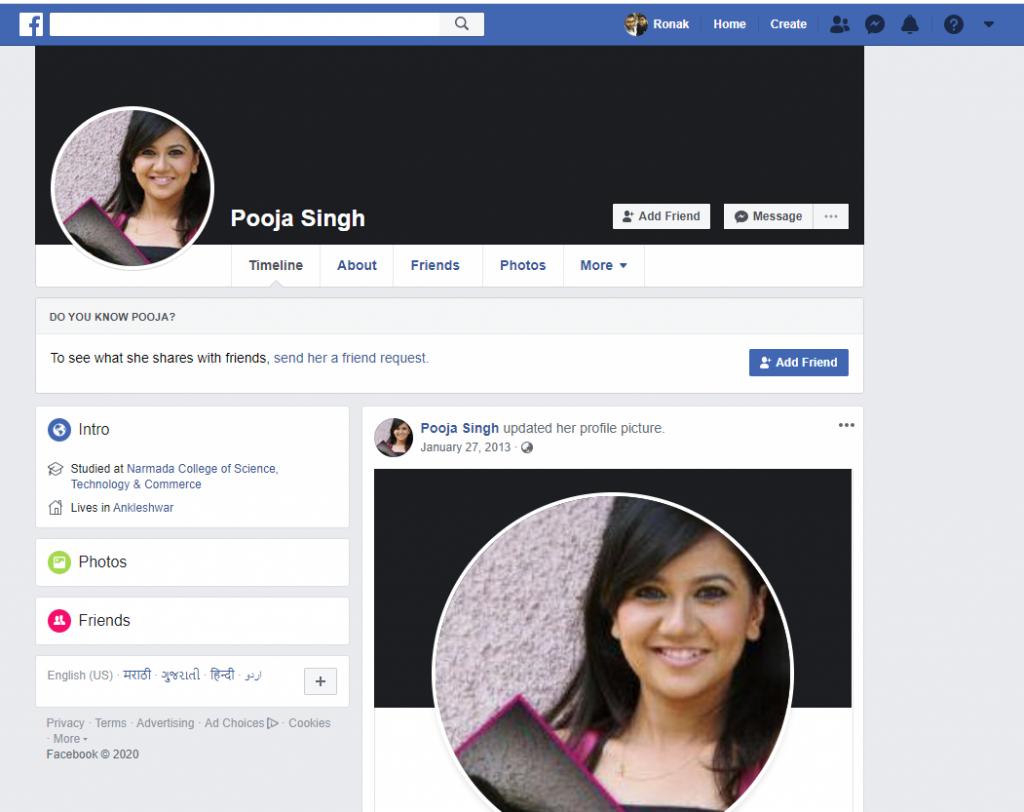Open Messenger from the top bar icon
1024x812 pixels.
pos(875,23)
